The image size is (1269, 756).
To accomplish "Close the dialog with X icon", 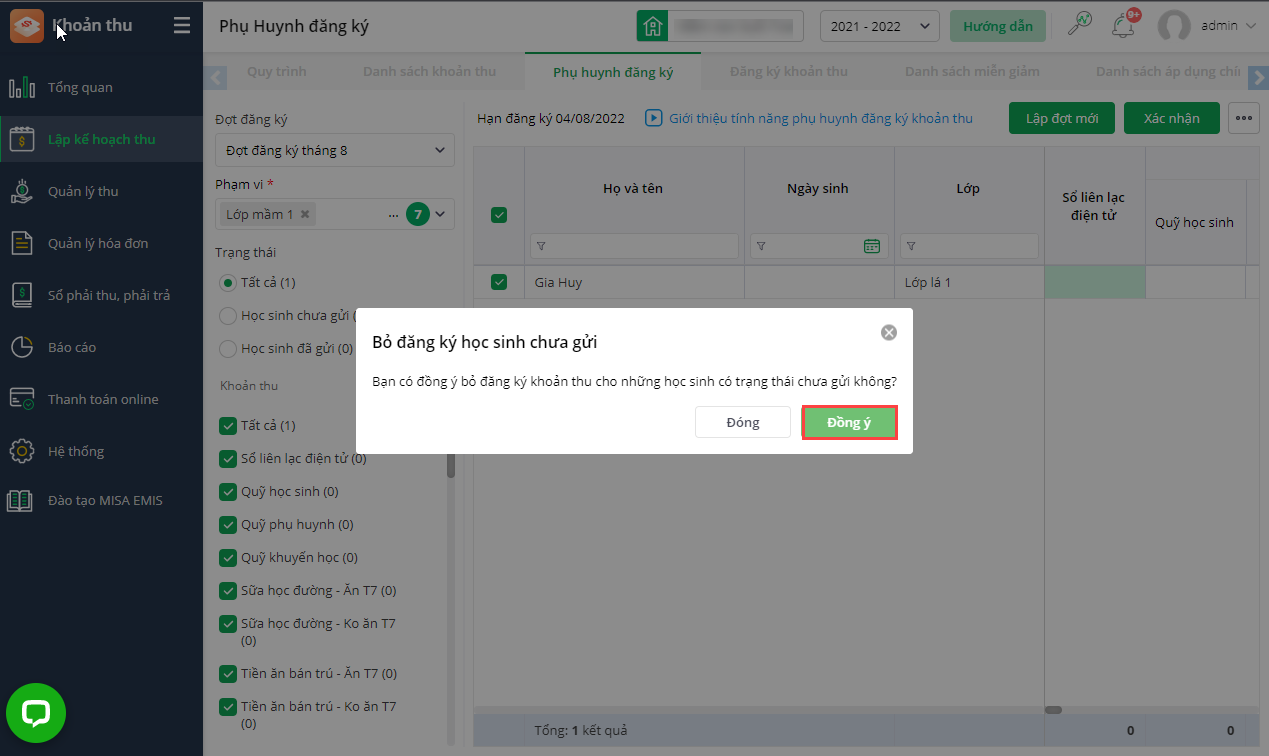I will click(x=889, y=333).
